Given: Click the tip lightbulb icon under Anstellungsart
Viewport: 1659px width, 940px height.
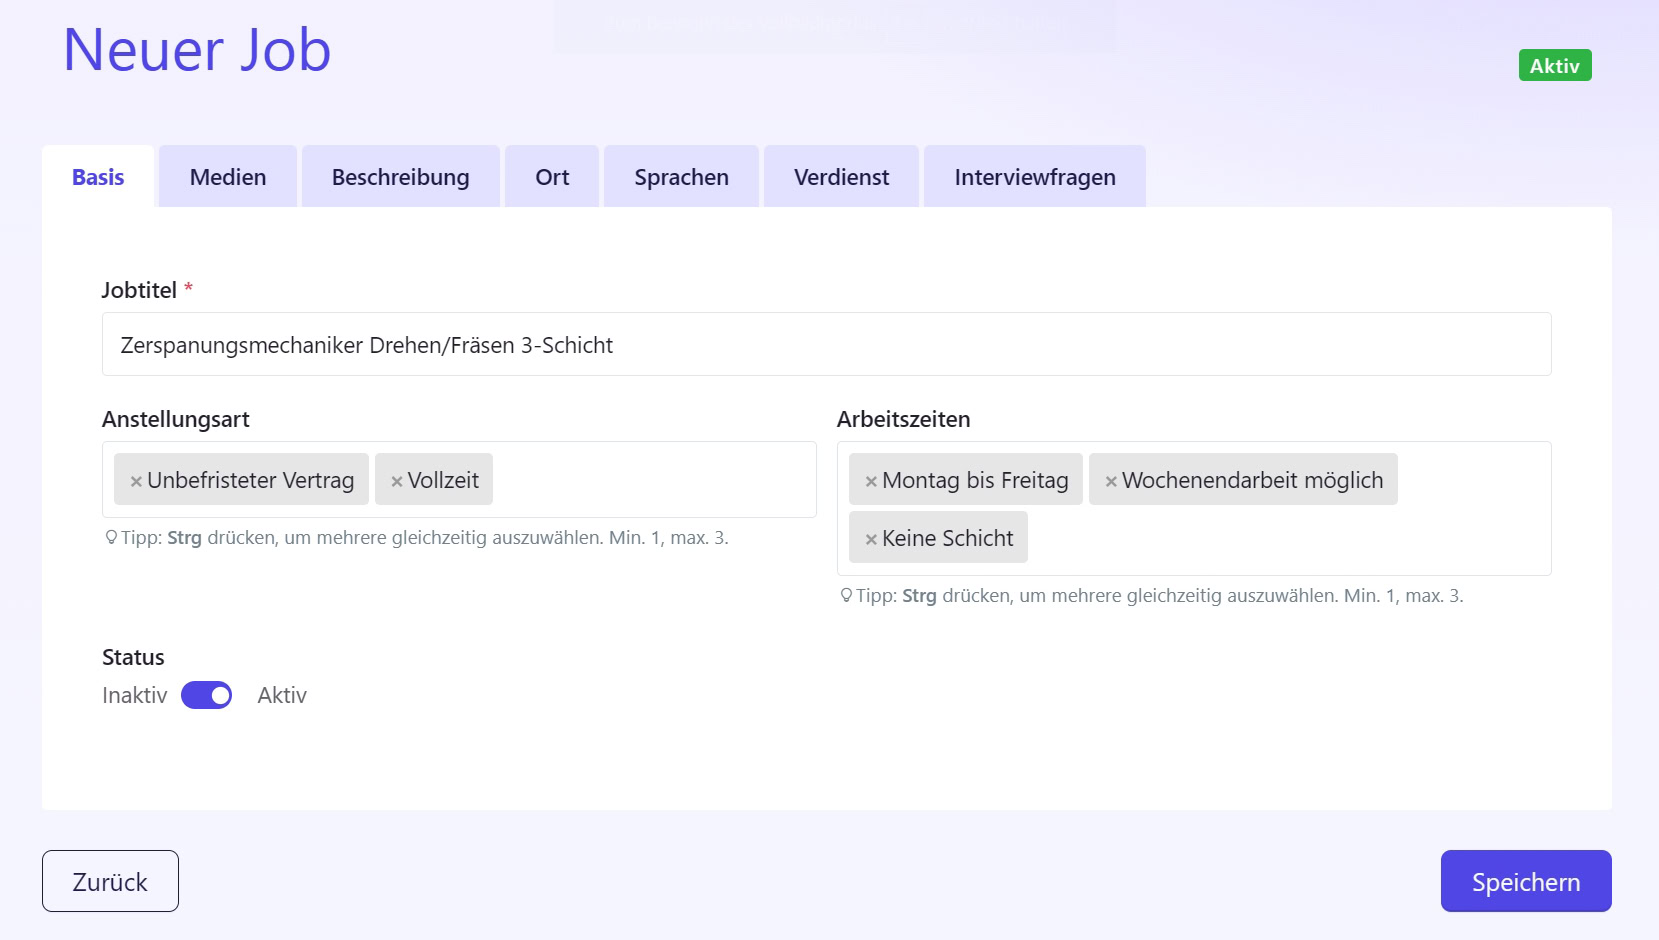Looking at the screenshot, I should tap(110, 538).
